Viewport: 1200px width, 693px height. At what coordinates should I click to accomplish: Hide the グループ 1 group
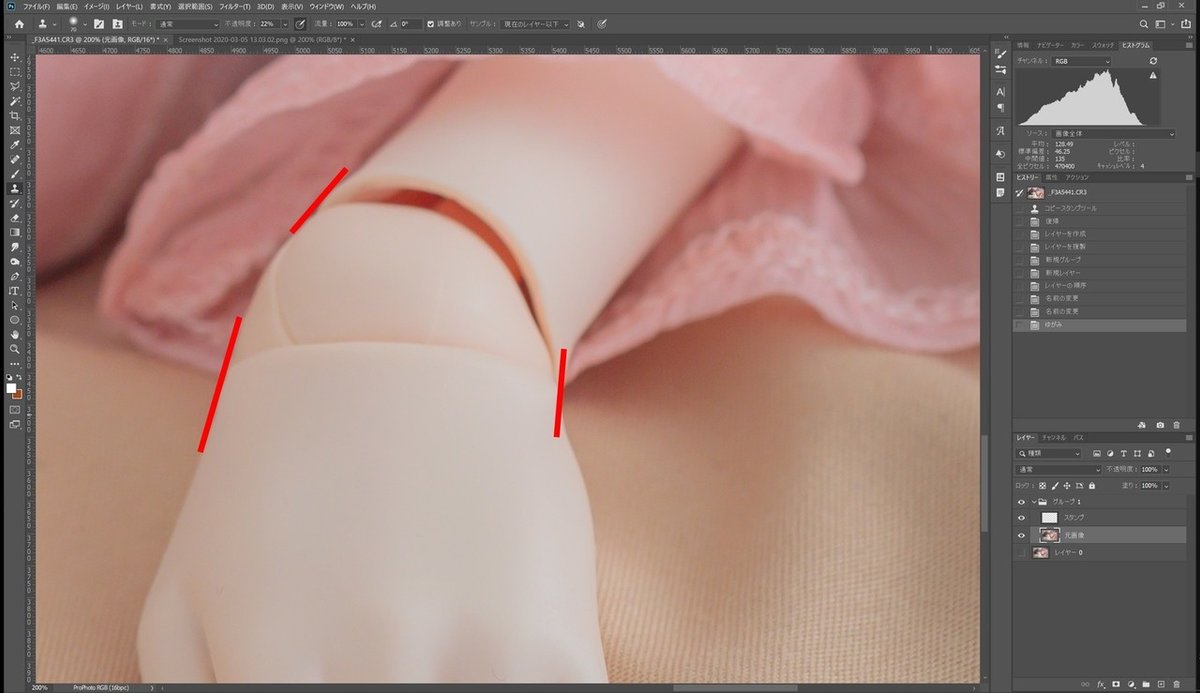coord(1021,501)
